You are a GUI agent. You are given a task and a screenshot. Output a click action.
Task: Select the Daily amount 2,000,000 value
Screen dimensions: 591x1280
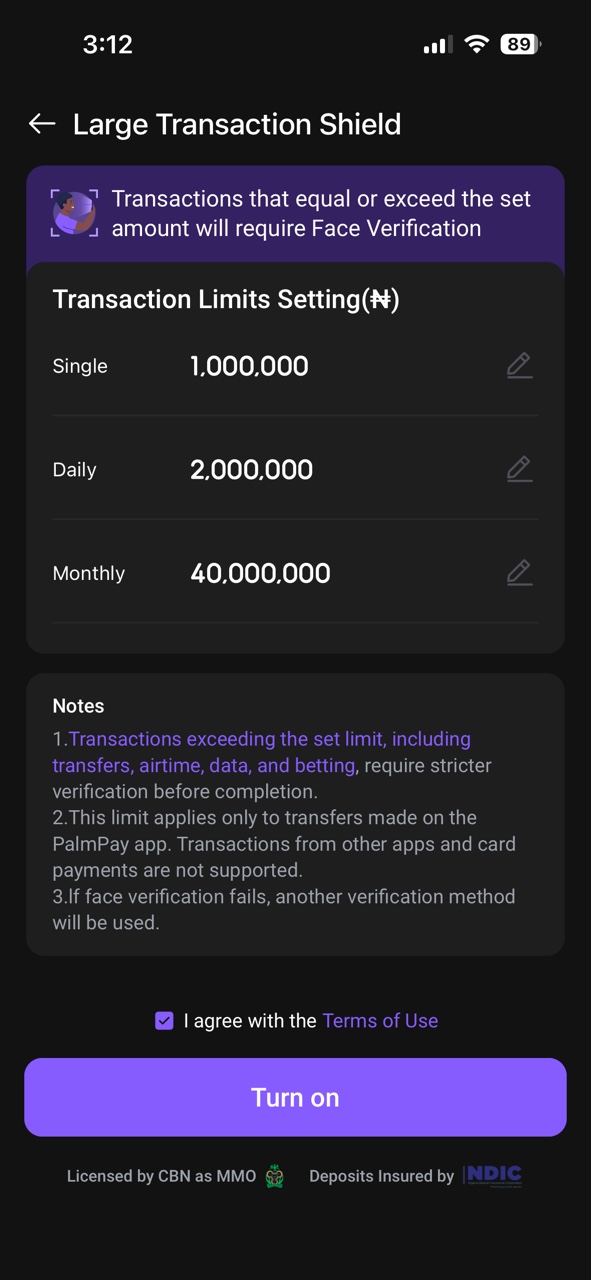point(251,469)
